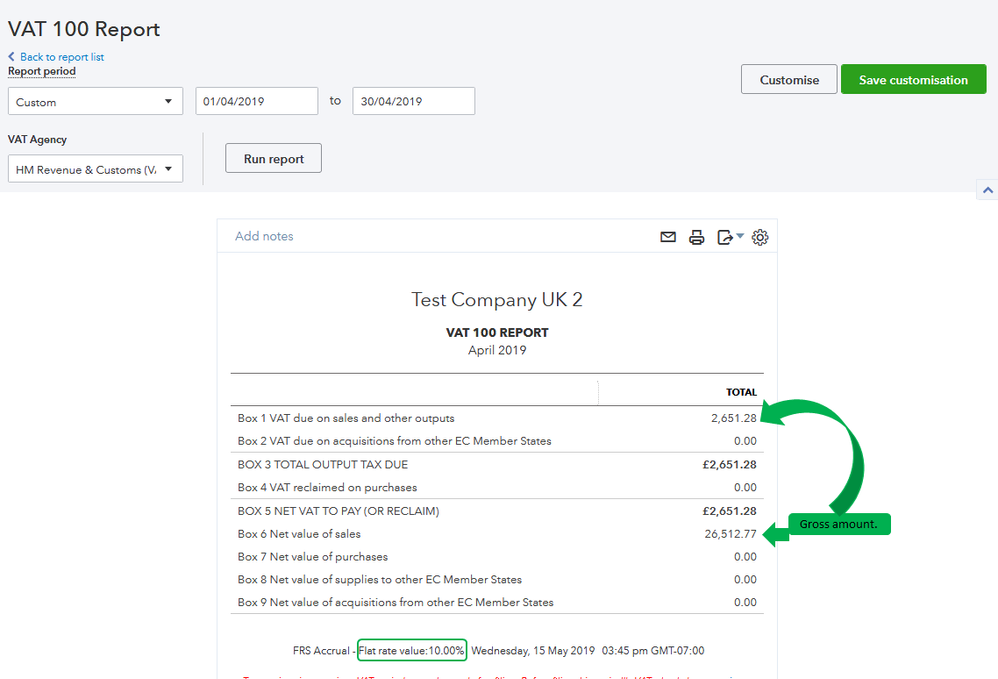
Task: Print the VAT 100 report
Action: click(x=696, y=237)
